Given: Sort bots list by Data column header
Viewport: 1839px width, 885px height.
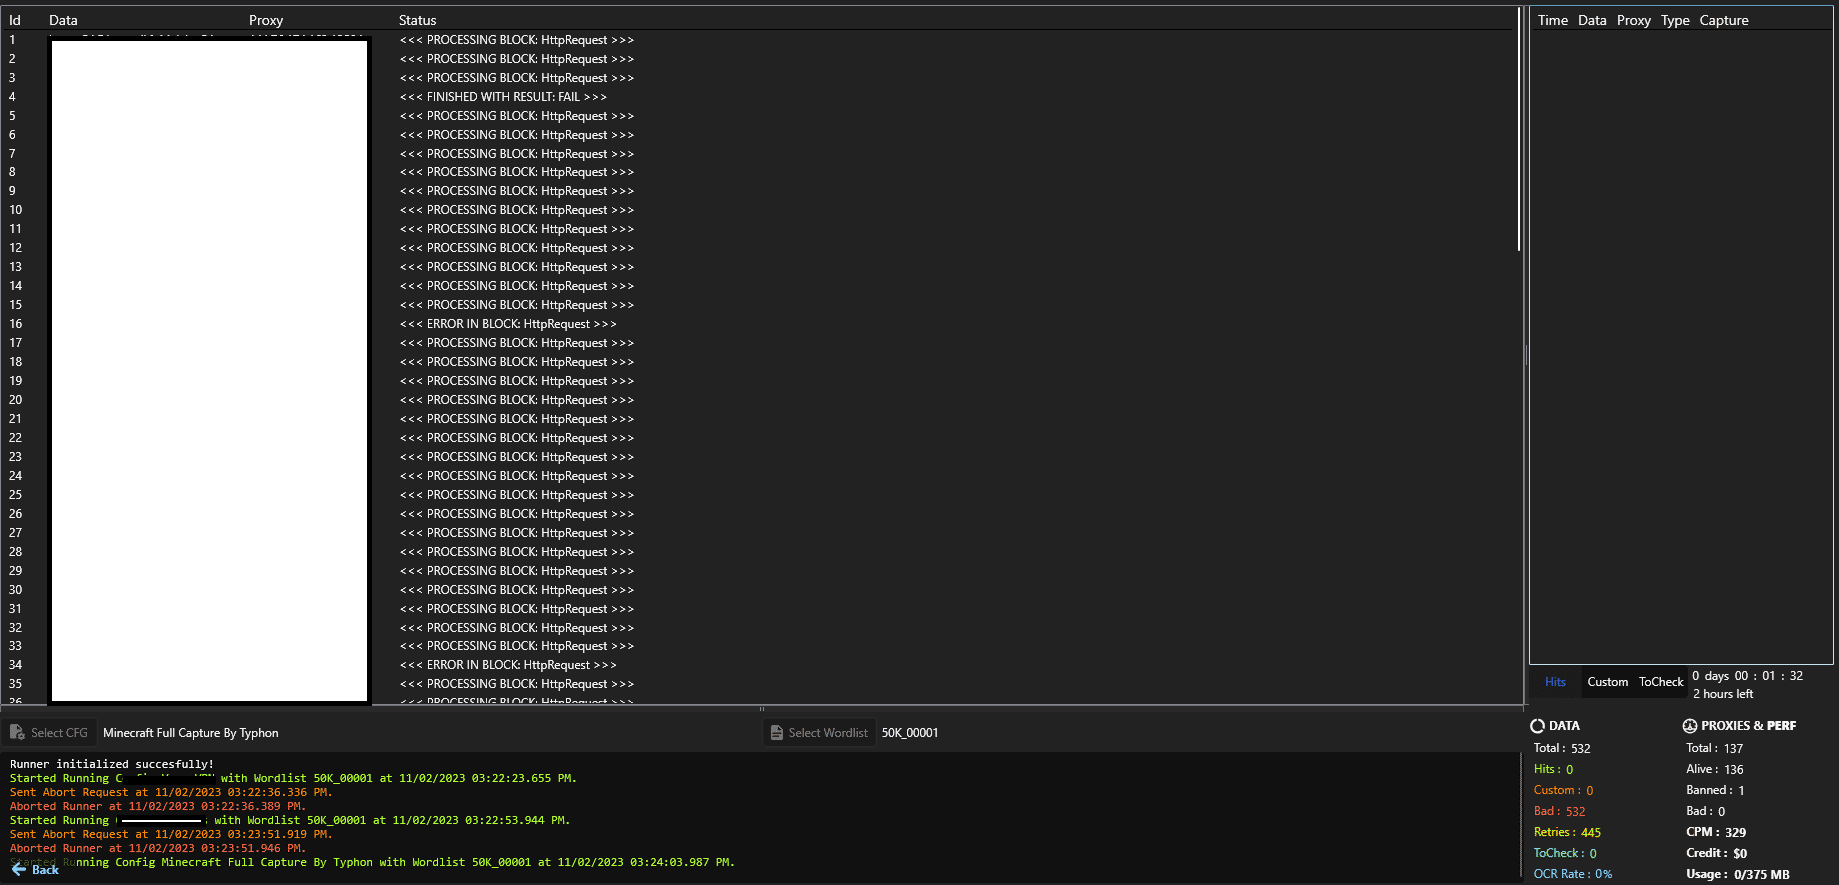Looking at the screenshot, I should 63,20.
